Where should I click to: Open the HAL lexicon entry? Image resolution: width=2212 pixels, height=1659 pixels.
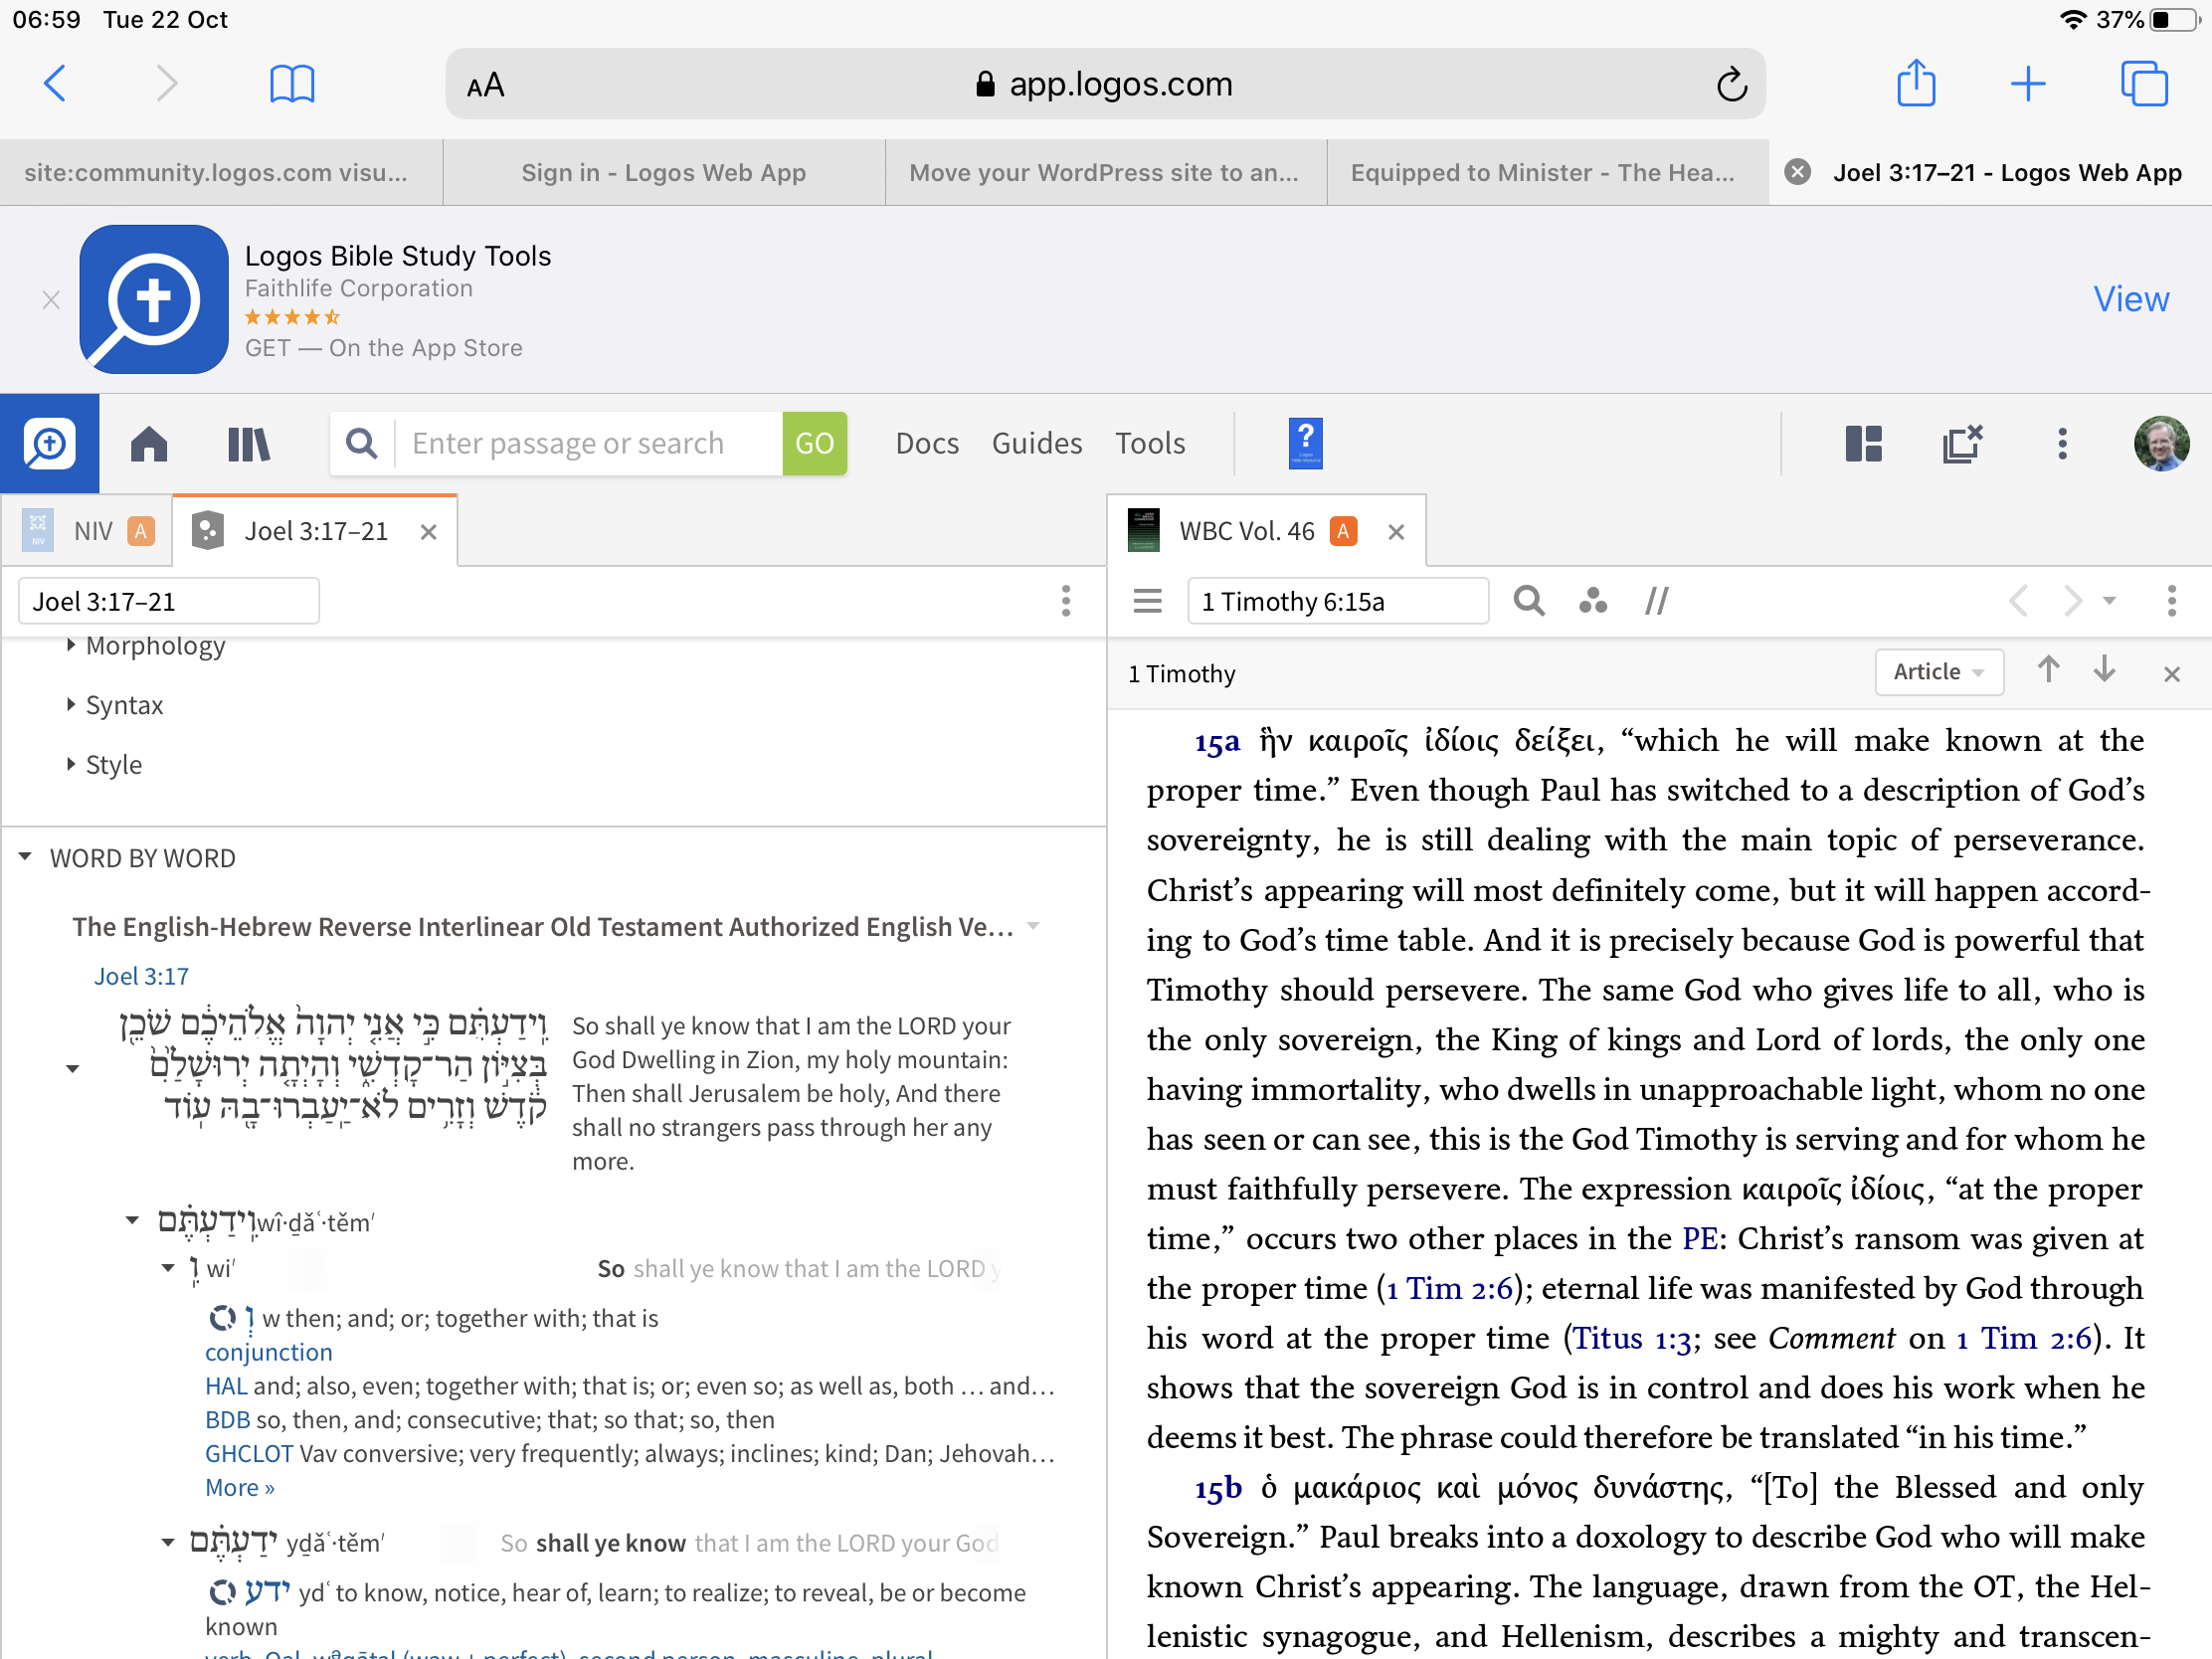point(226,1386)
